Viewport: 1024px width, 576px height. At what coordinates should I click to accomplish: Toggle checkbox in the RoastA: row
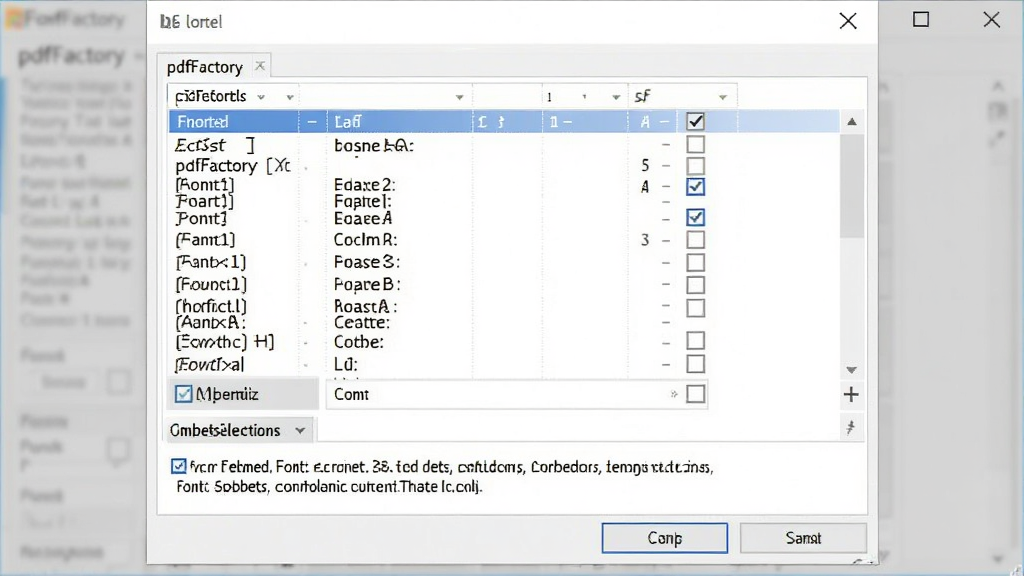tap(695, 308)
